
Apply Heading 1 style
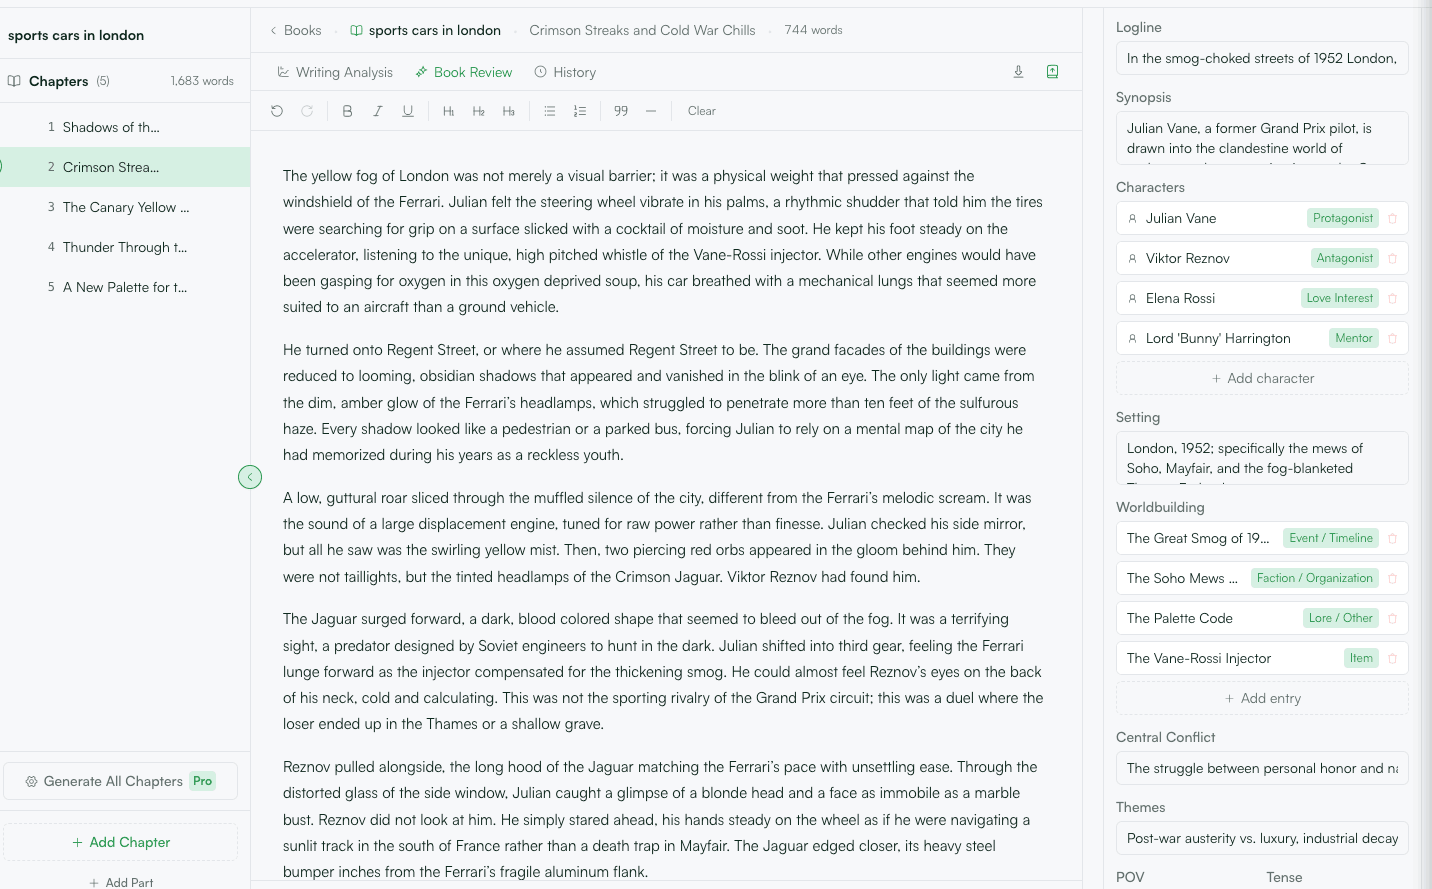448,111
